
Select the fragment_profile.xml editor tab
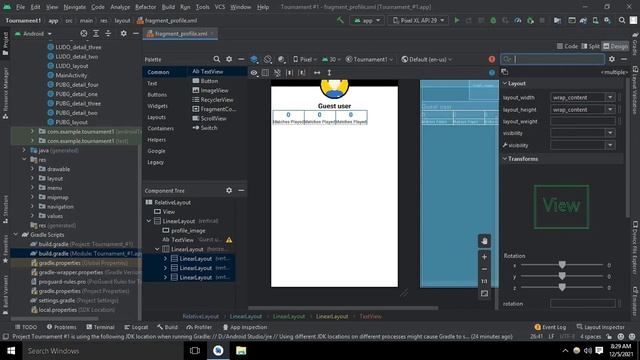pyautogui.click(x=181, y=33)
